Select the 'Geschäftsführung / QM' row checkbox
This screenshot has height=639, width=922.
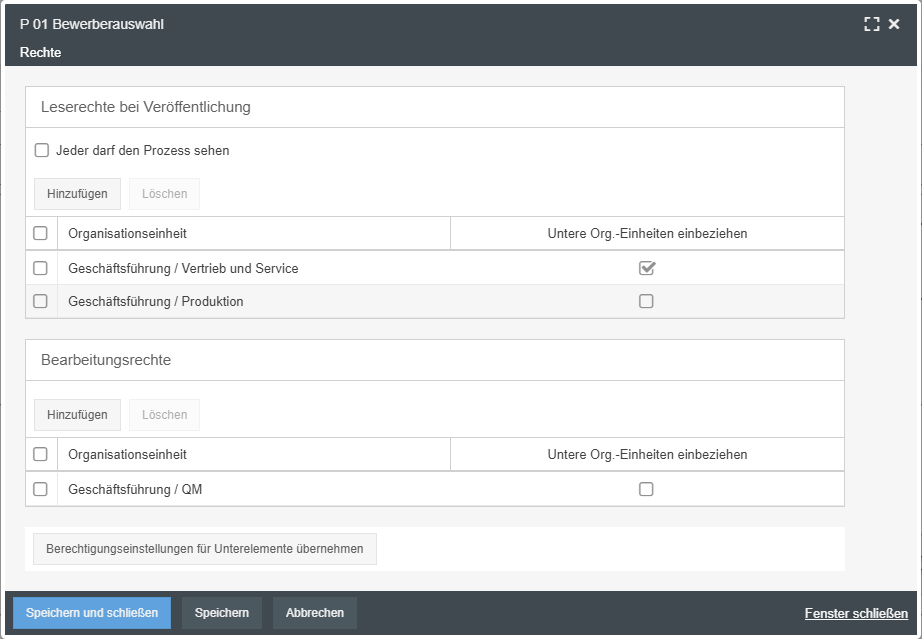coord(41,489)
